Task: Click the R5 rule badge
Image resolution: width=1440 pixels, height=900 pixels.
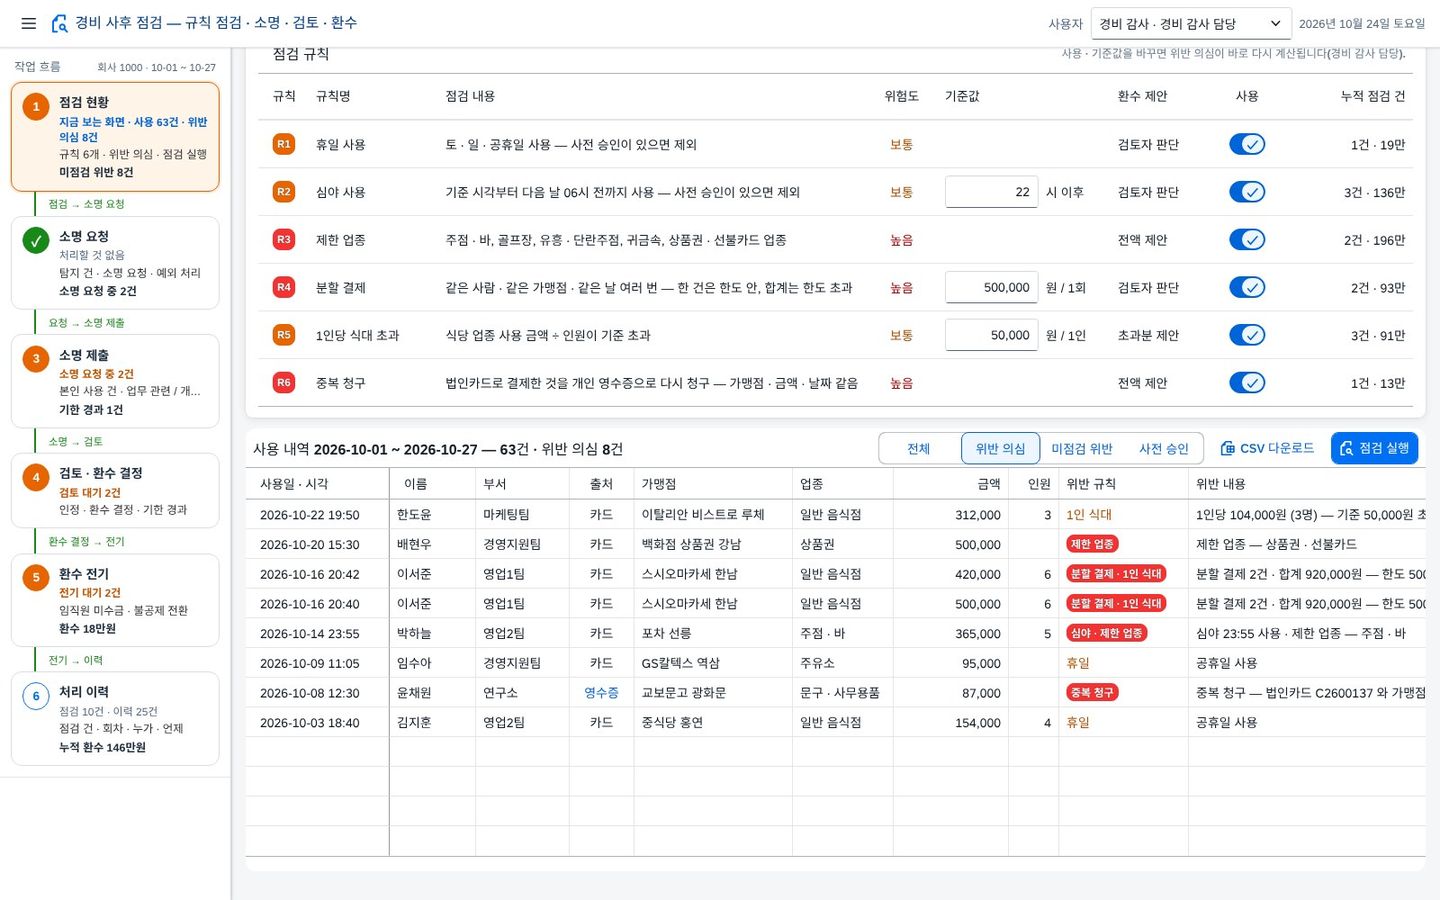Action: tap(284, 335)
